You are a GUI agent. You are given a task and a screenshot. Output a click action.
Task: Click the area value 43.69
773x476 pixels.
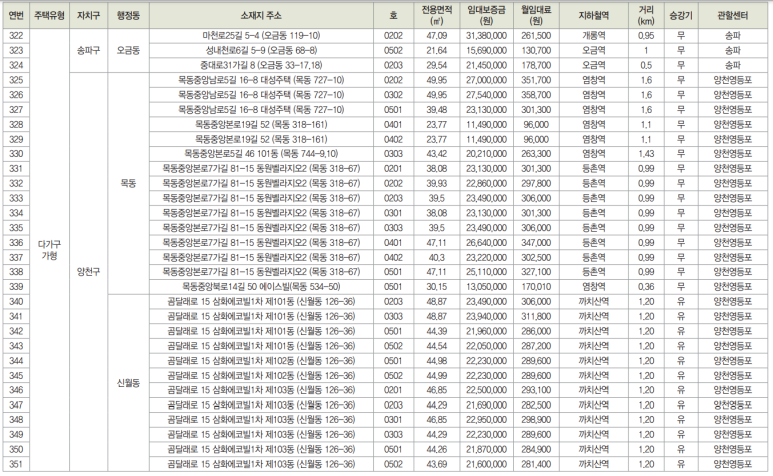437,464
